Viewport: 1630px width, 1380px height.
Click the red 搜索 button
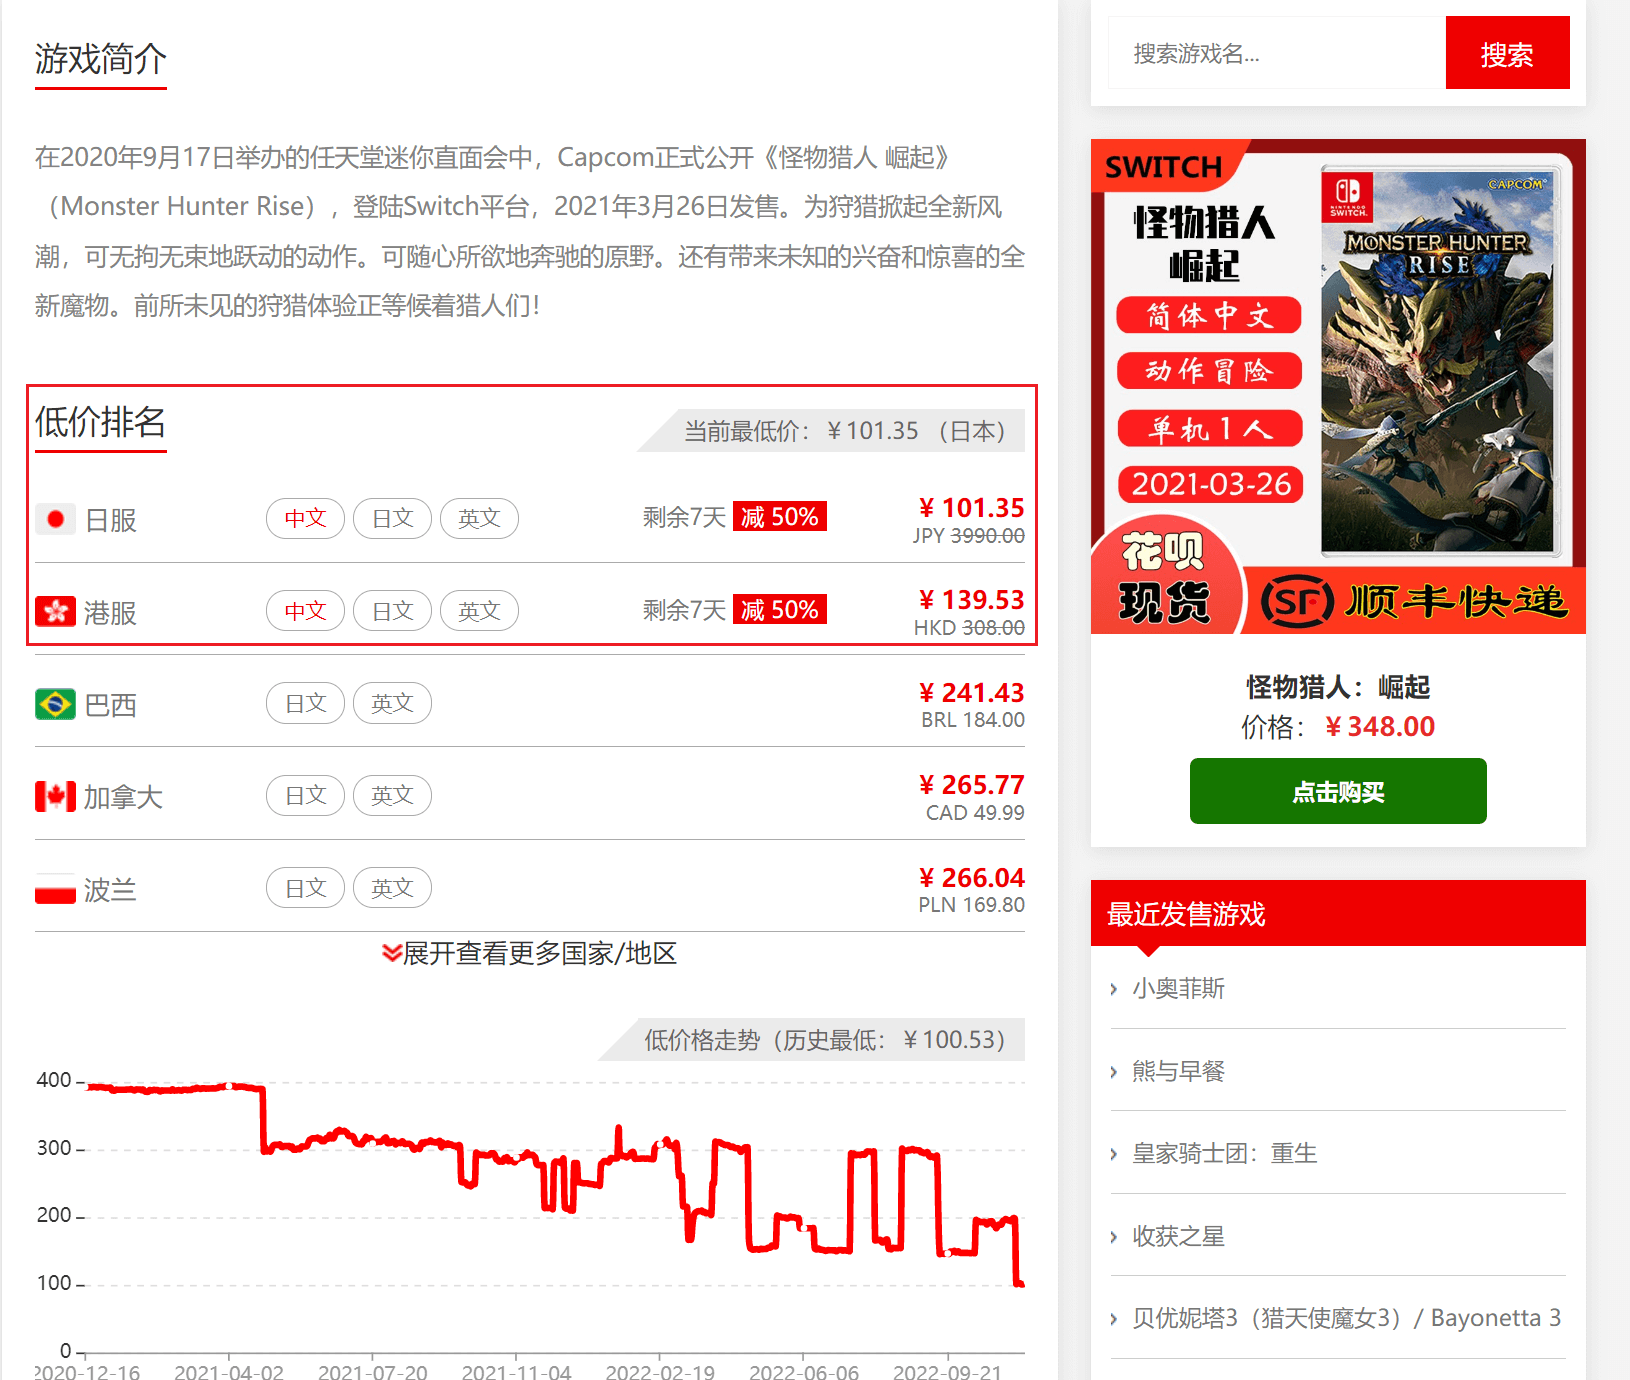pyautogui.click(x=1507, y=53)
